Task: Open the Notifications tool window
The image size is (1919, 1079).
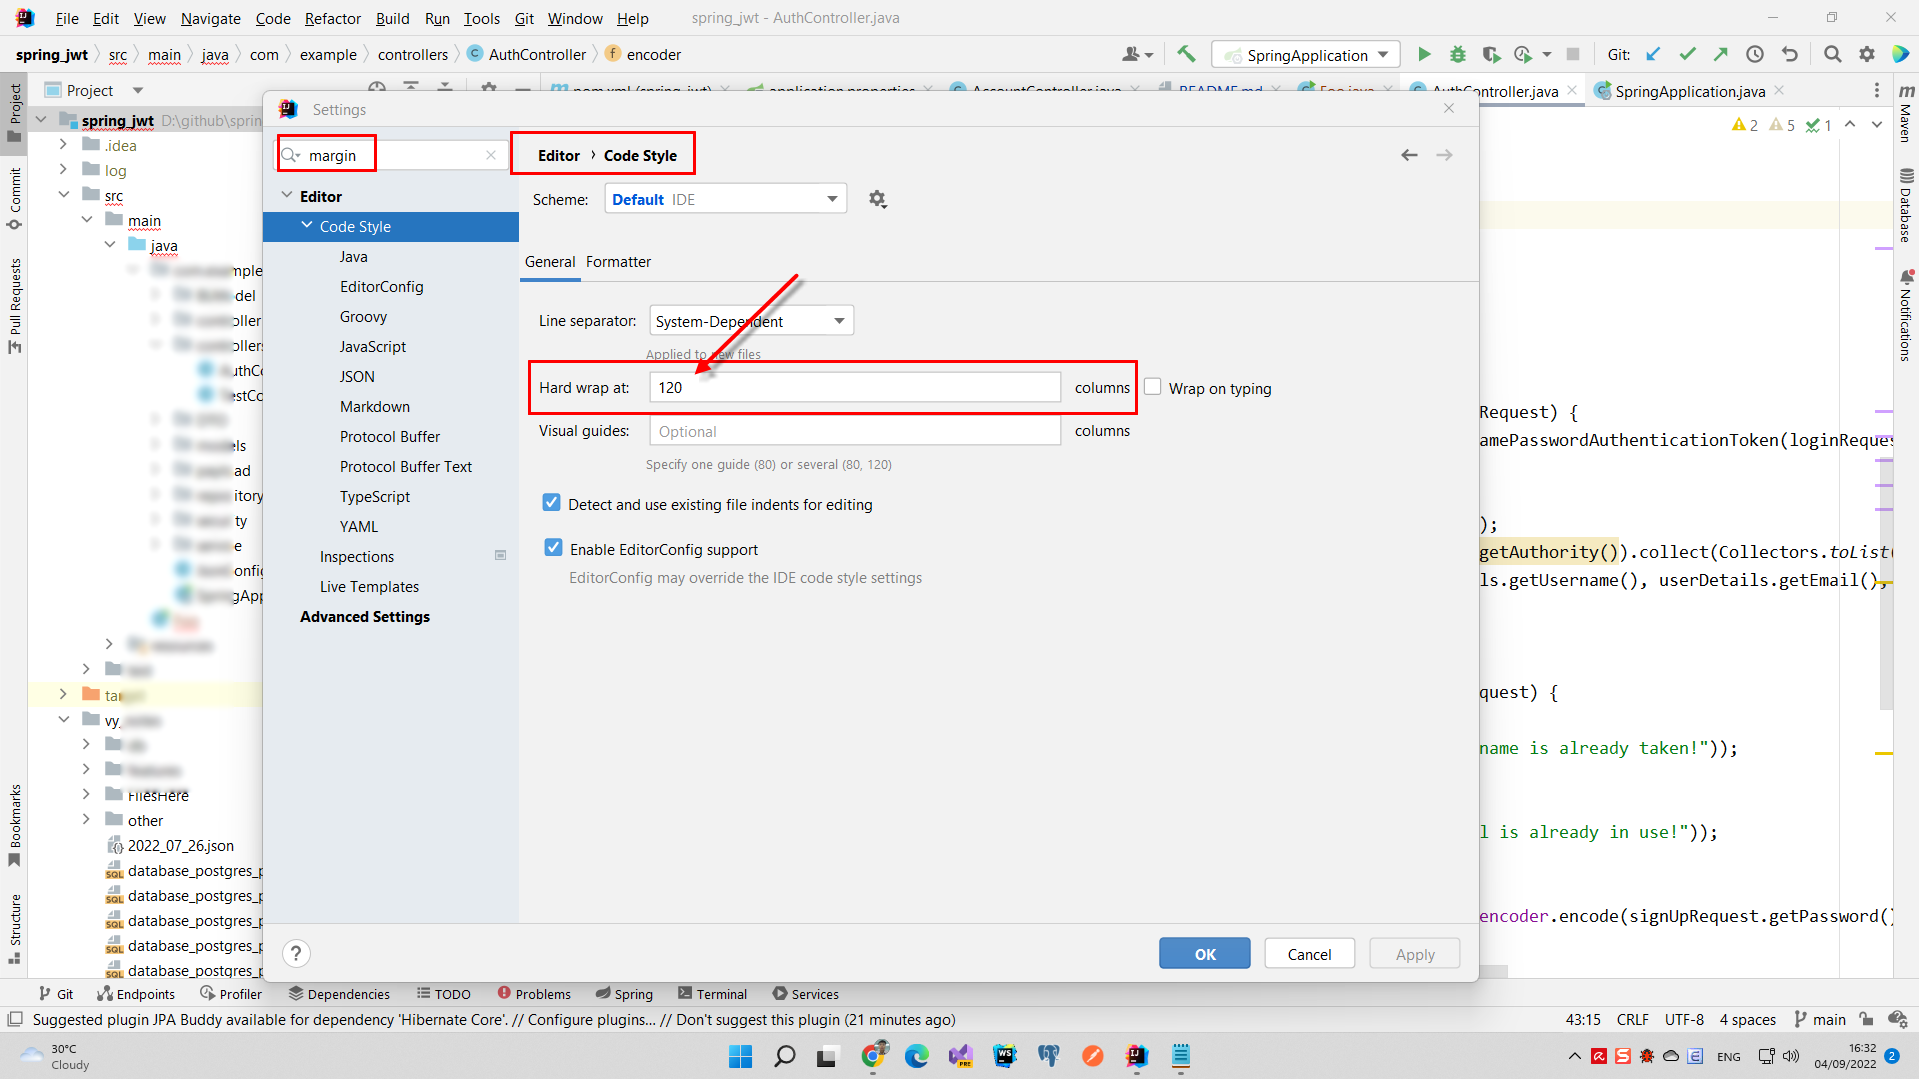Action: (1906, 315)
